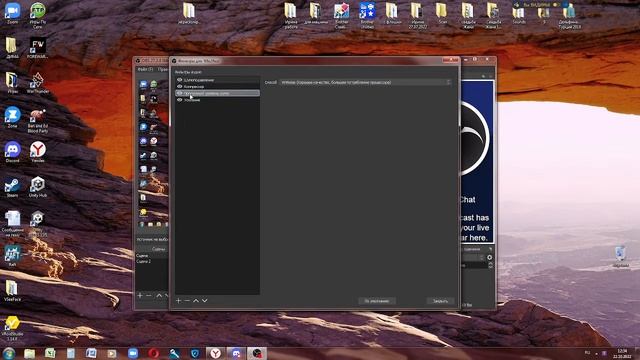Viewport: 640px width, 360px height.
Task: Open the FW black desktop shortcut
Action: (x=38, y=48)
